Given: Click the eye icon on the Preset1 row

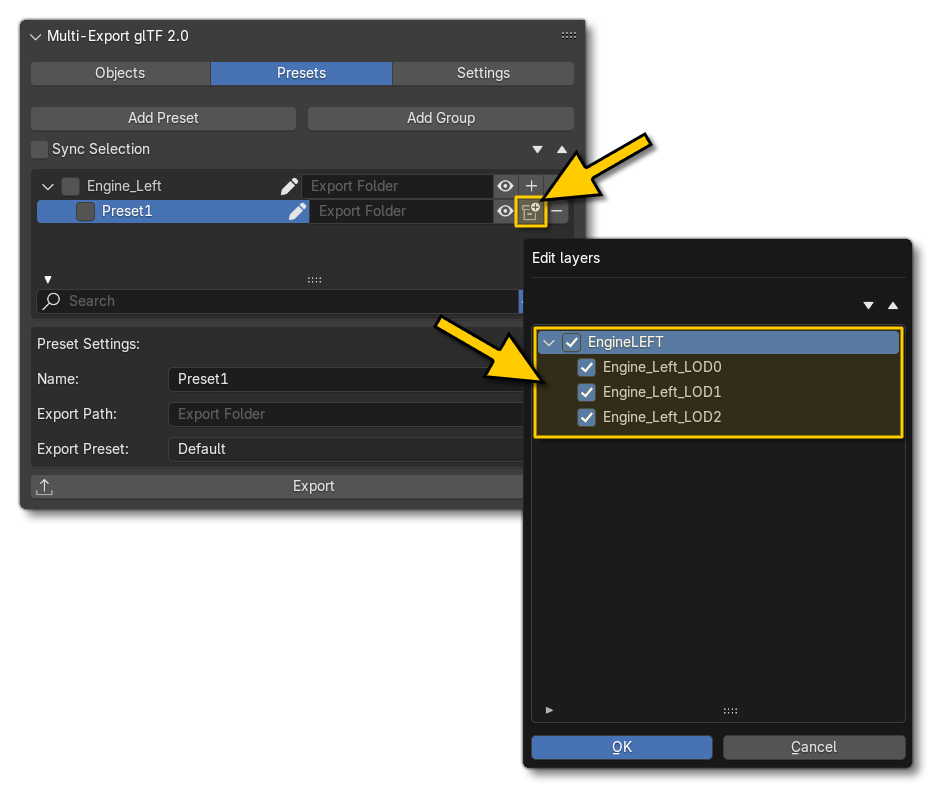Looking at the screenshot, I should 505,211.
